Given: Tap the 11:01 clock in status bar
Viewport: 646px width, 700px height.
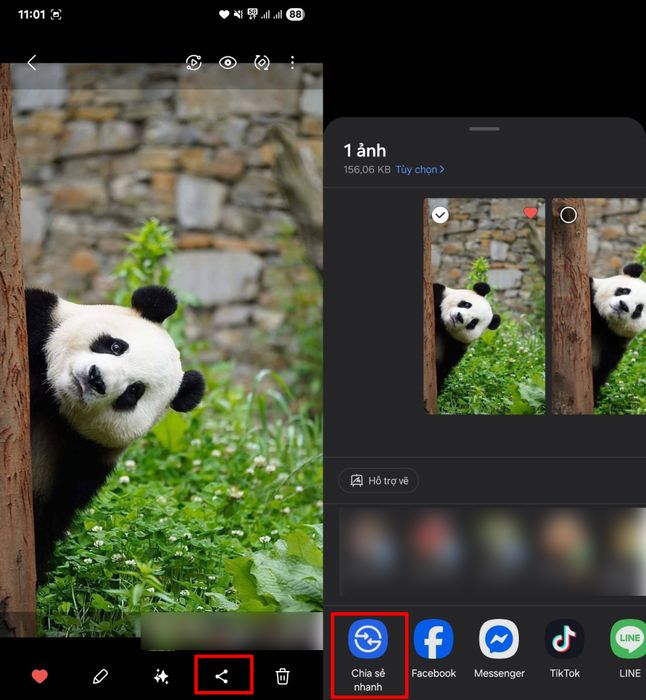Looking at the screenshot, I should pyautogui.click(x=31, y=14).
